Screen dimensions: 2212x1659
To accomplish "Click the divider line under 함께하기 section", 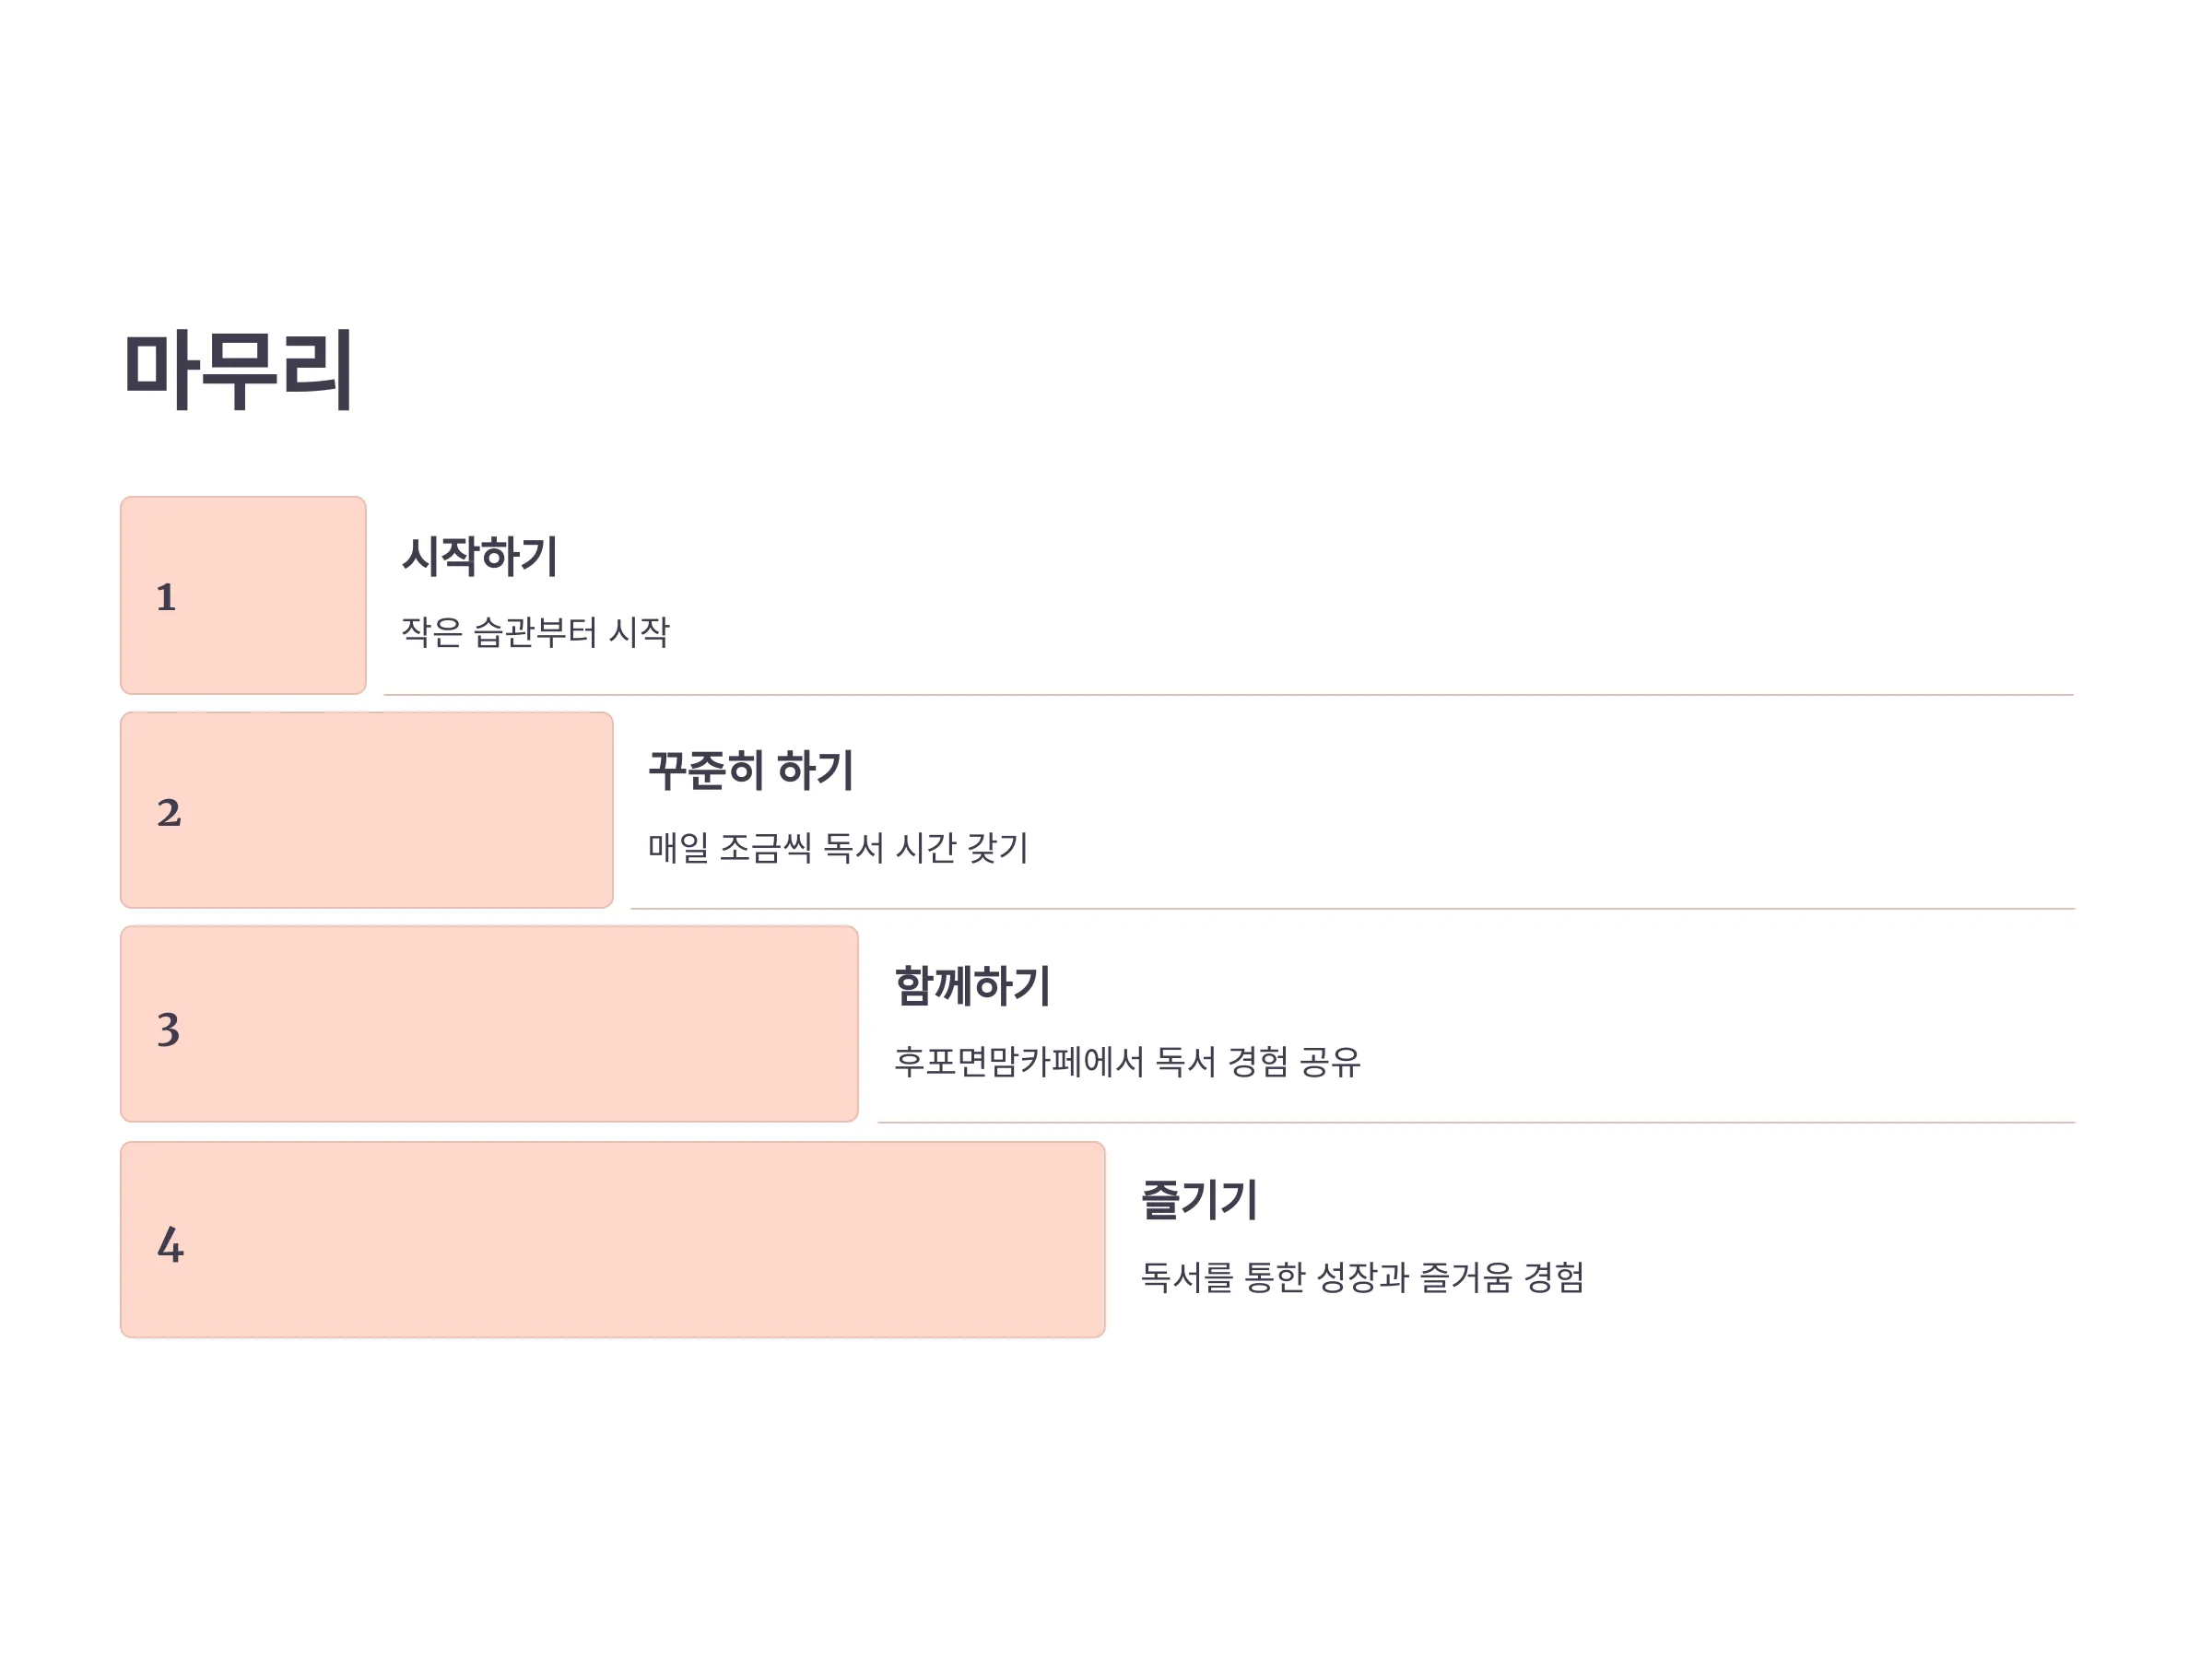I will [x=1477, y=1123].
